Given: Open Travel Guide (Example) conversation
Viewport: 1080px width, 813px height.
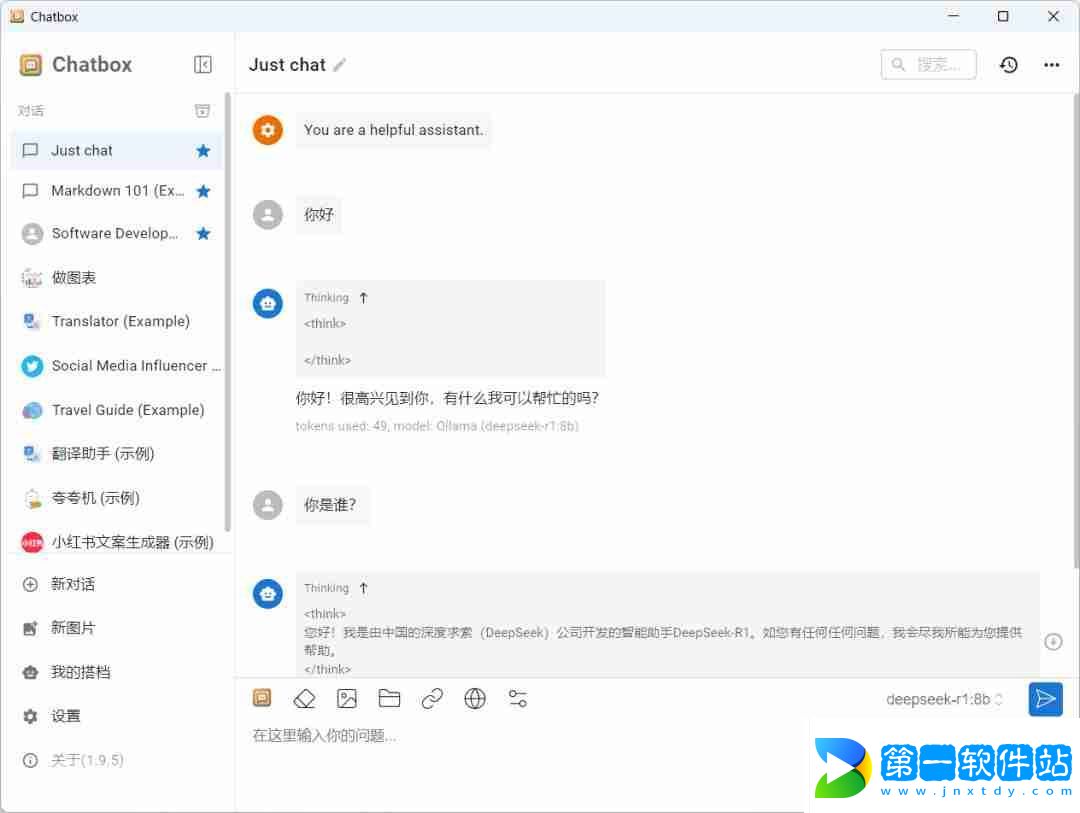Looking at the screenshot, I should pyautogui.click(x=116, y=410).
